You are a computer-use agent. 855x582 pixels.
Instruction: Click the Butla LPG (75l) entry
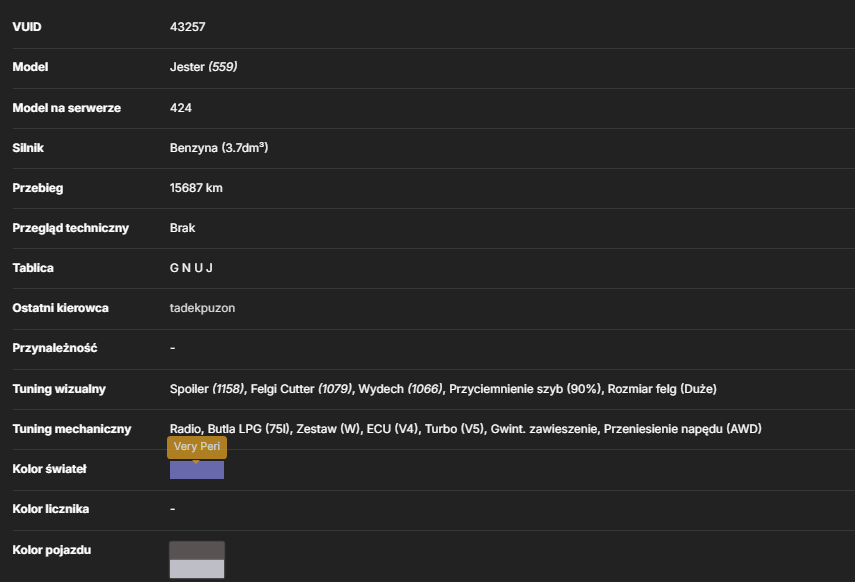point(249,429)
